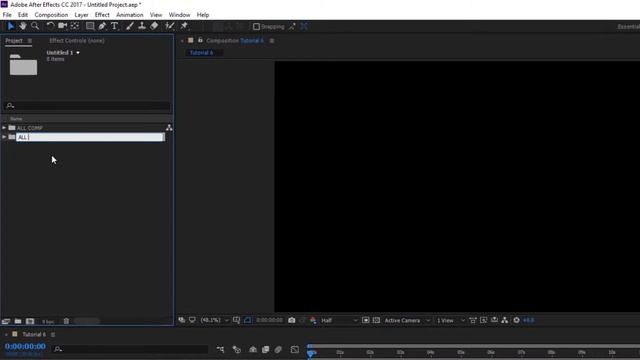
Task: Click the timeline current timecode 0:00:00:00
Action: coord(25,347)
